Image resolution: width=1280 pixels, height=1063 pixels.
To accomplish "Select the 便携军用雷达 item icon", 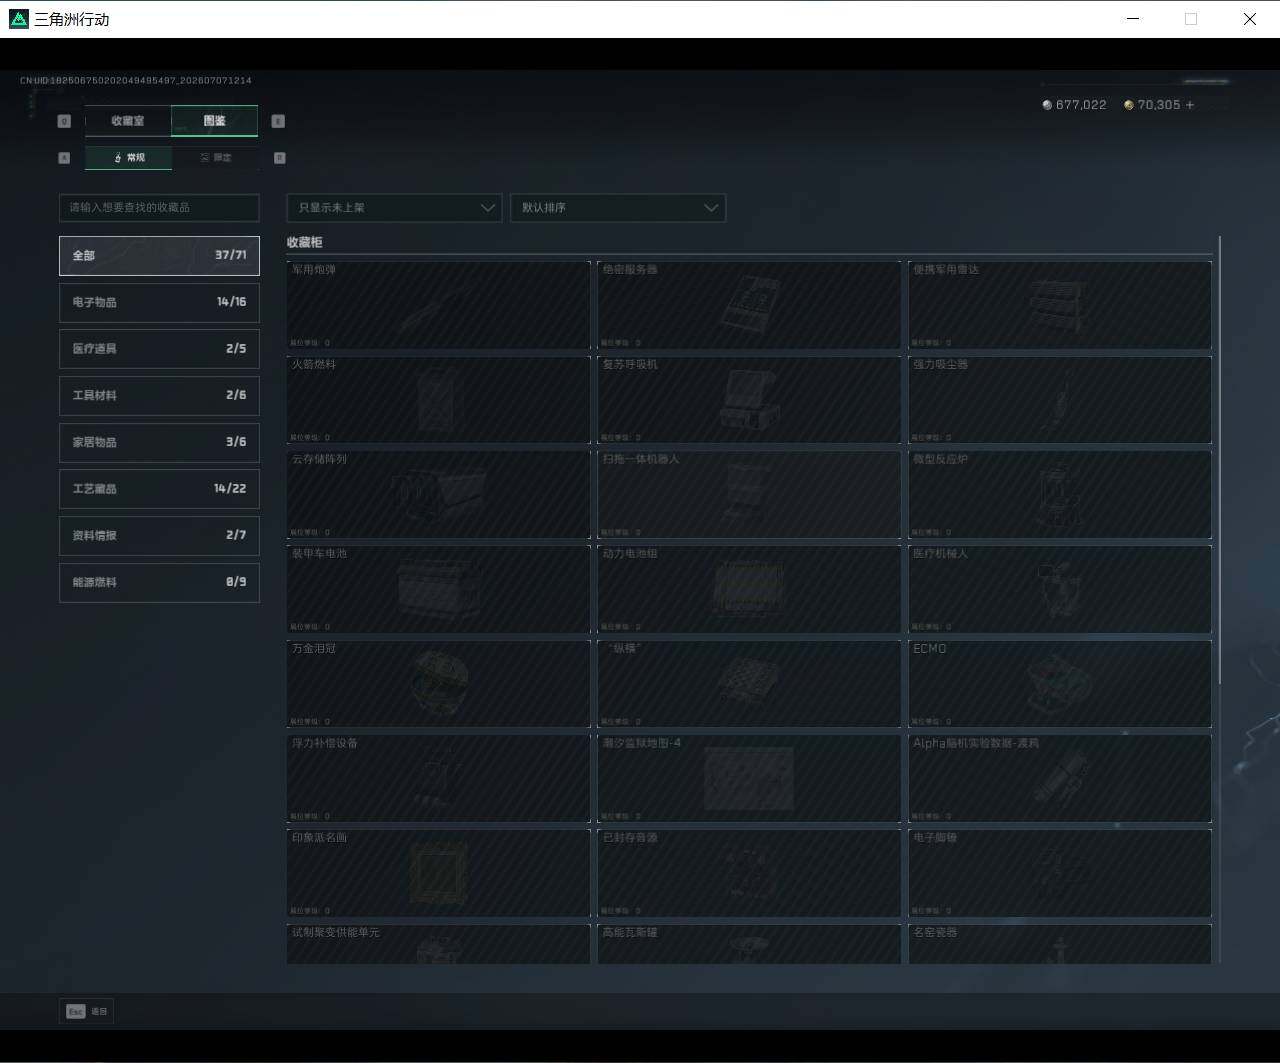I will coord(1059,306).
